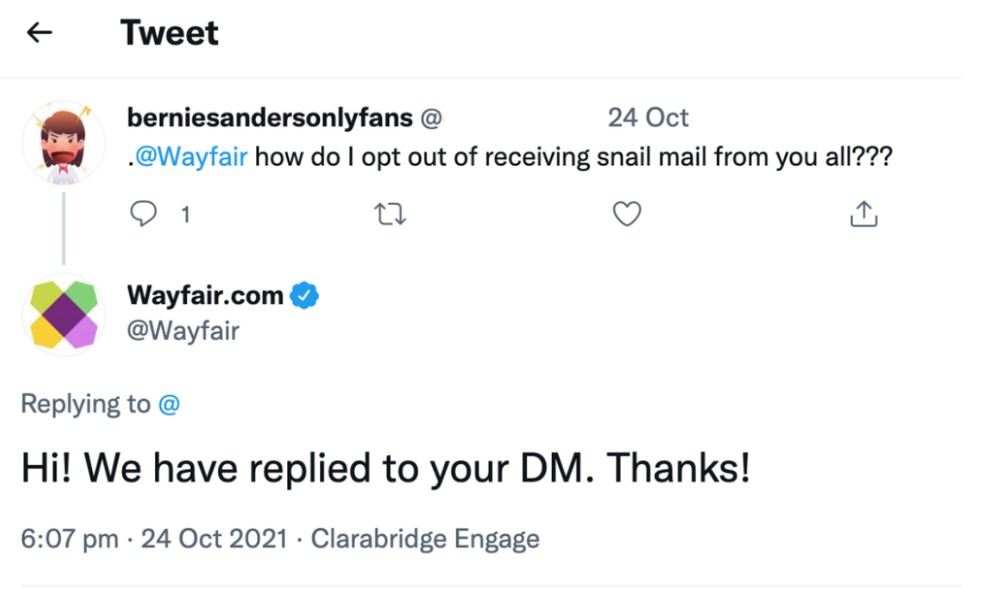
Task: Toggle retweet state for the tweet
Action: (x=390, y=213)
